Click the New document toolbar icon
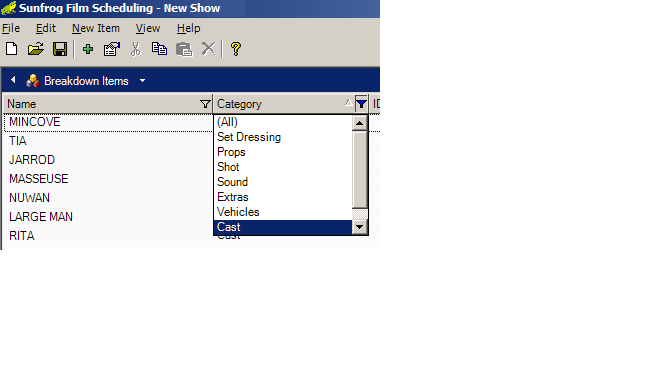This screenshot has width=664, height=383. 12,49
